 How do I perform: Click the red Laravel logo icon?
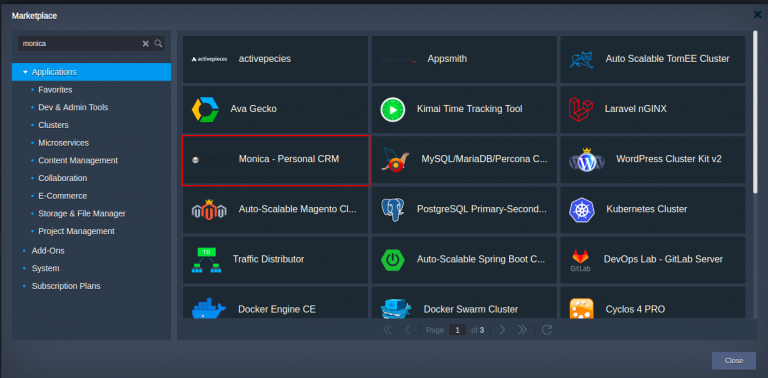coord(581,109)
